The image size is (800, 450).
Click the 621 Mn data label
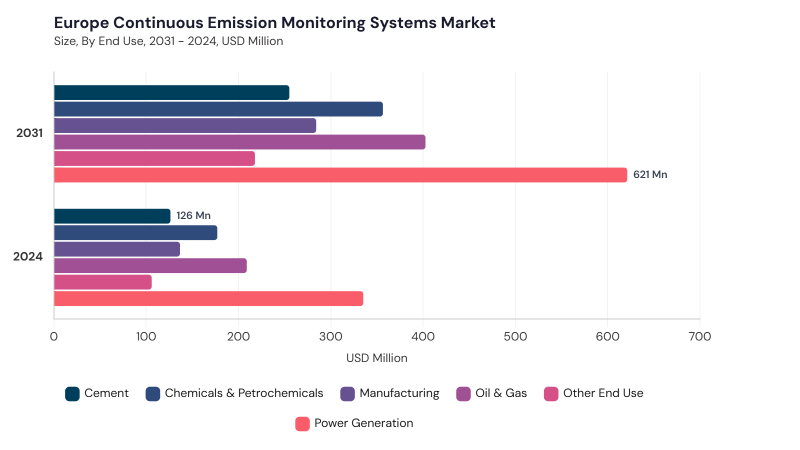tap(650, 174)
